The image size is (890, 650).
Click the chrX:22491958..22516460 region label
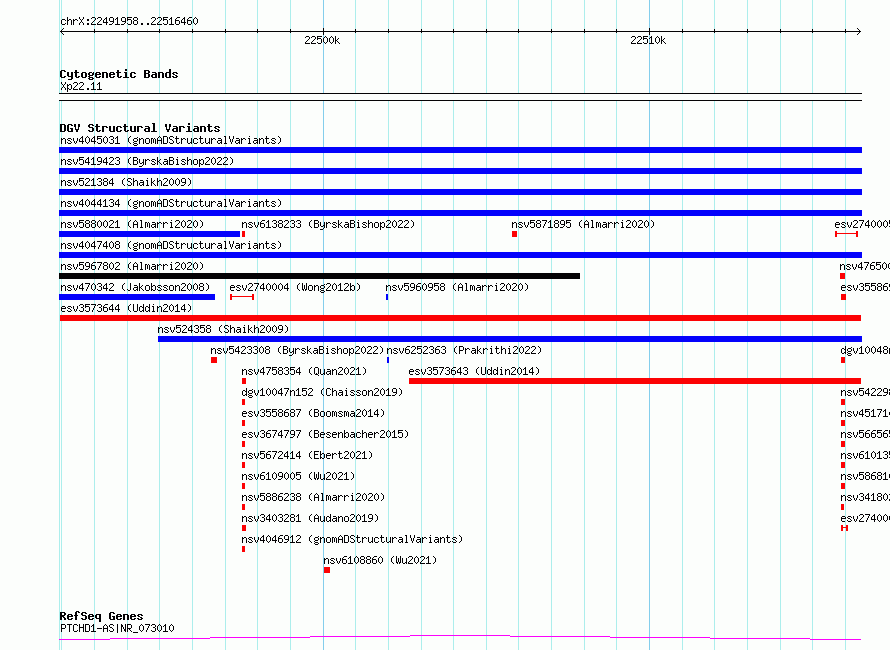(129, 21)
